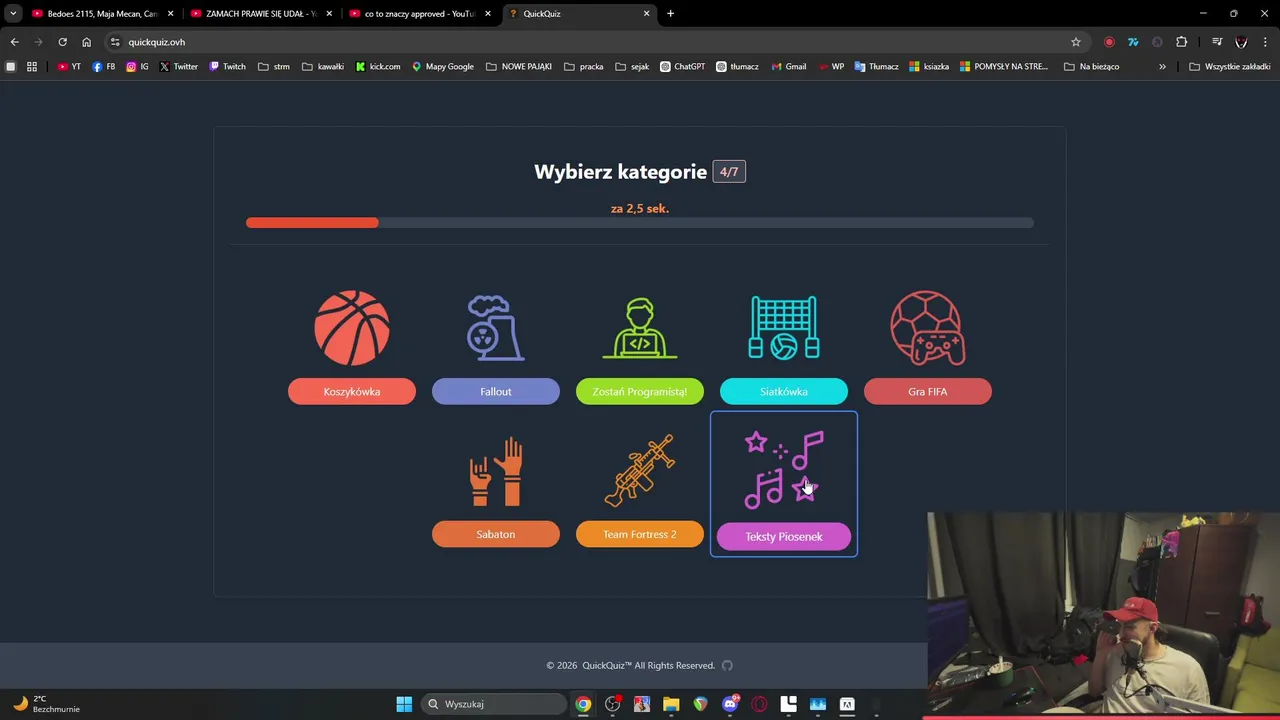Image resolution: width=1280 pixels, height=720 pixels.
Task: Reload the quickquiz.ovh page
Action: click(62, 42)
